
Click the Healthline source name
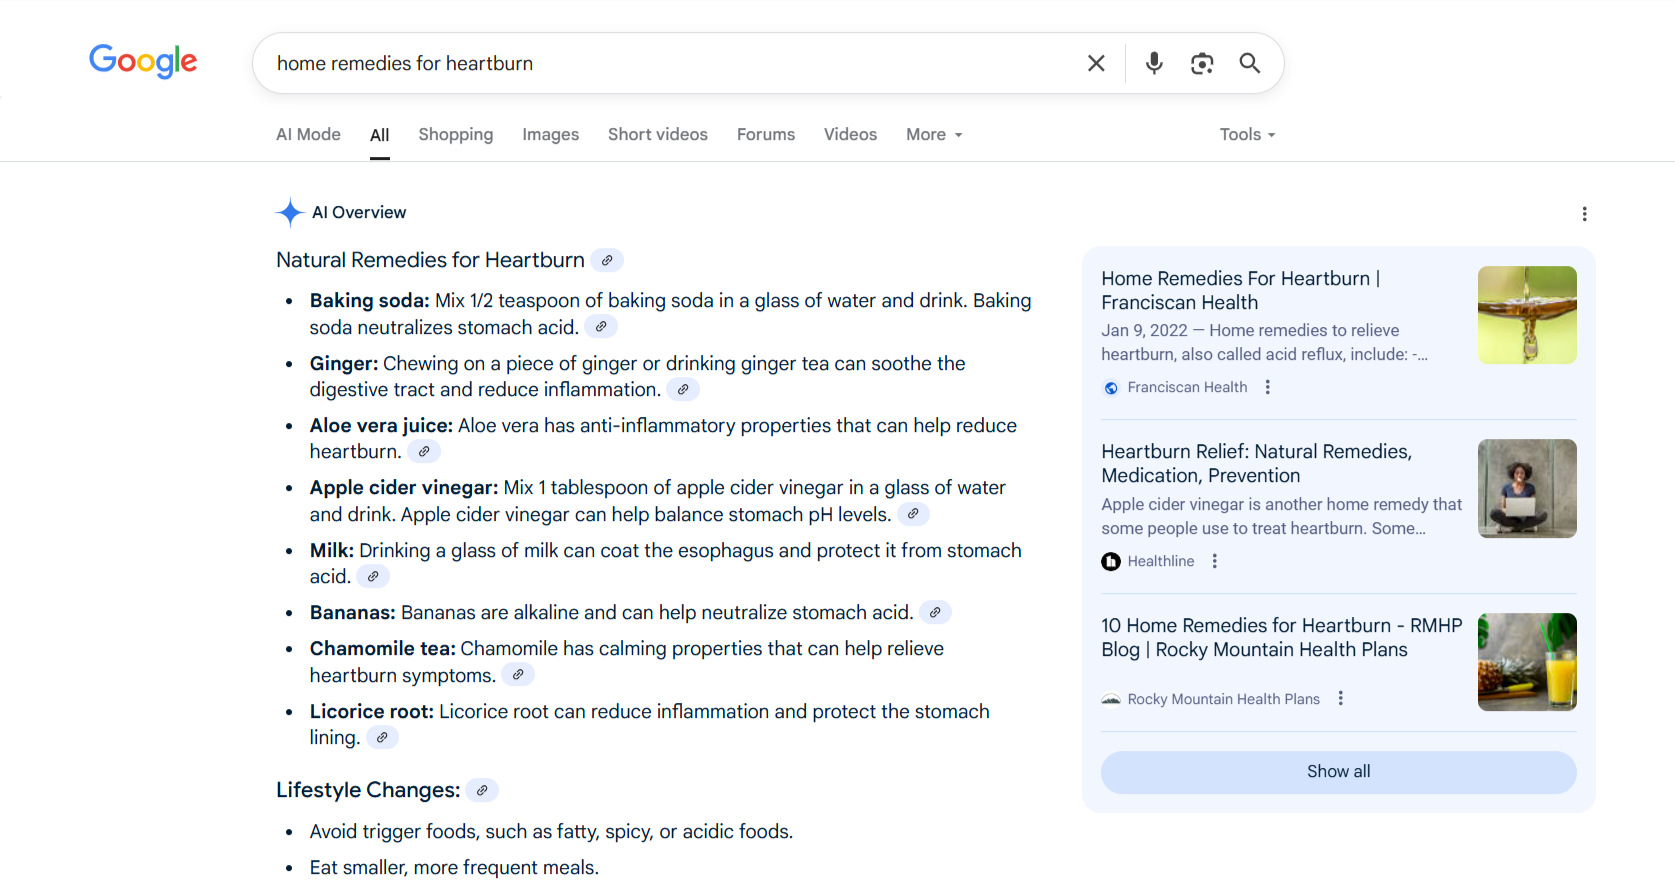coord(1161,561)
